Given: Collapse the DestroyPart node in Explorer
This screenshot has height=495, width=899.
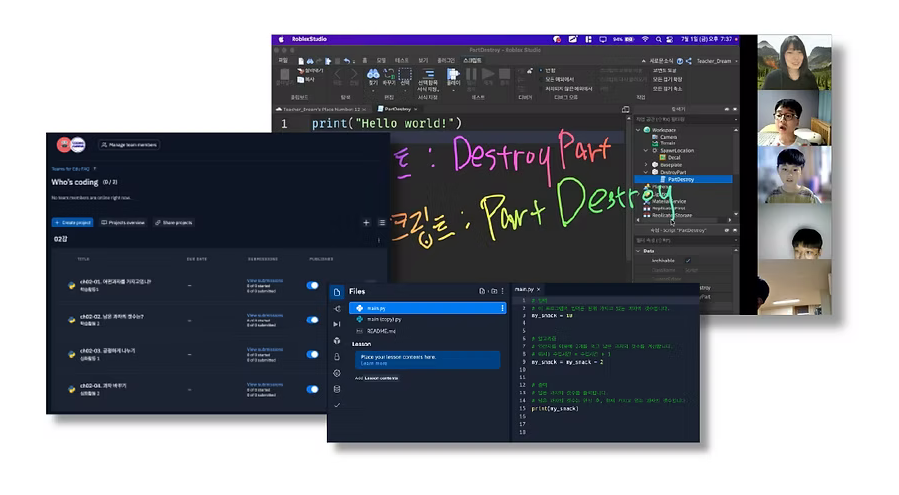Looking at the screenshot, I should (646, 172).
